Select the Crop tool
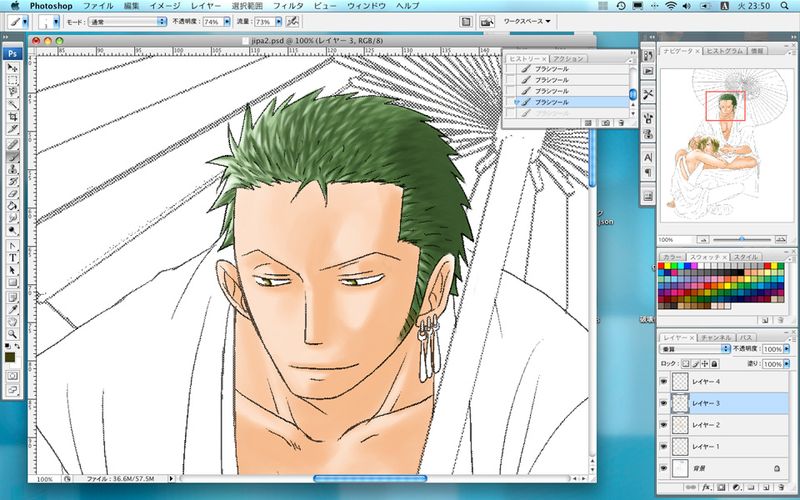800x500 pixels. (x=12, y=117)
